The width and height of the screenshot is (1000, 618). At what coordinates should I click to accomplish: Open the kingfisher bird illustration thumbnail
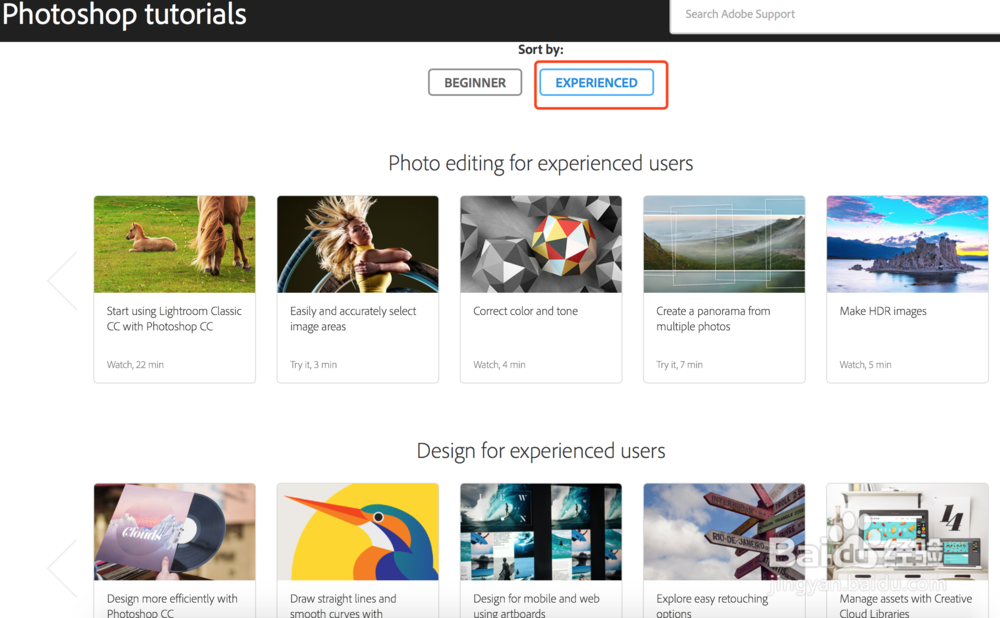[x=358, y=532]
